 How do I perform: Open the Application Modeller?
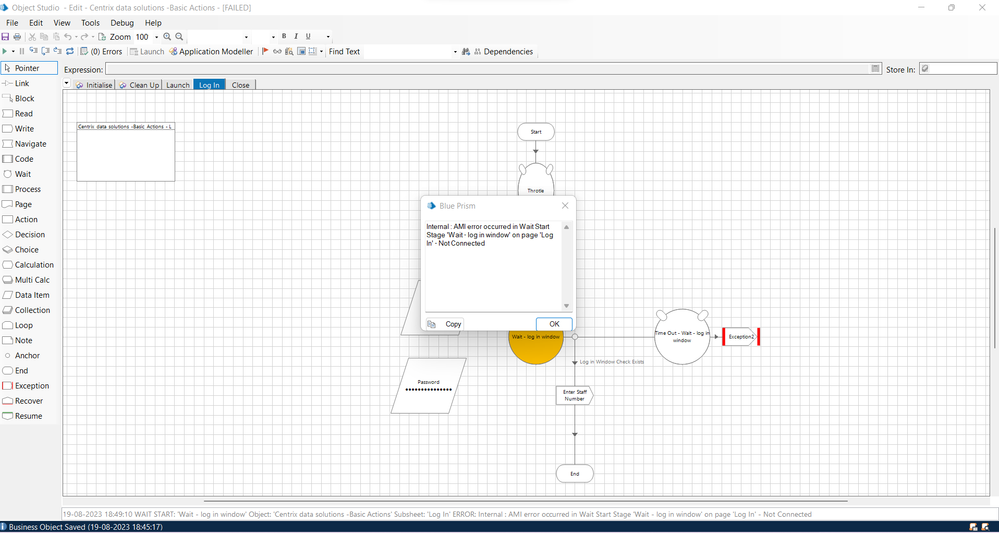point(211,52)
